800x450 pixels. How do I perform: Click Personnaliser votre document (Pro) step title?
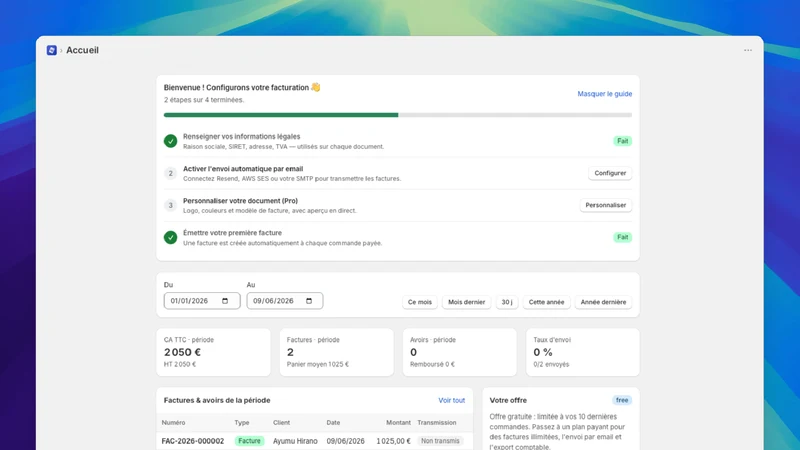pos(240,201)
